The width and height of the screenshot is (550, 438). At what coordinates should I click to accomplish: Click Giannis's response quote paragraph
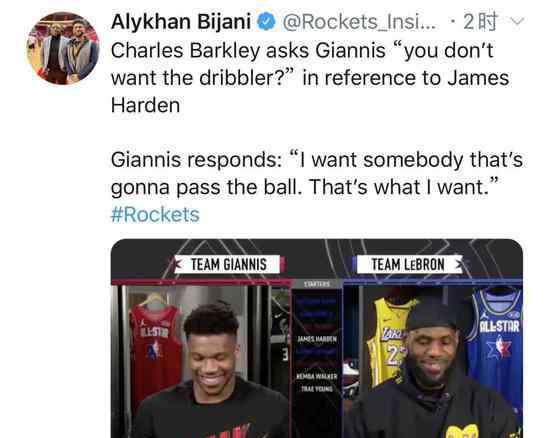(x=317, y=173)
